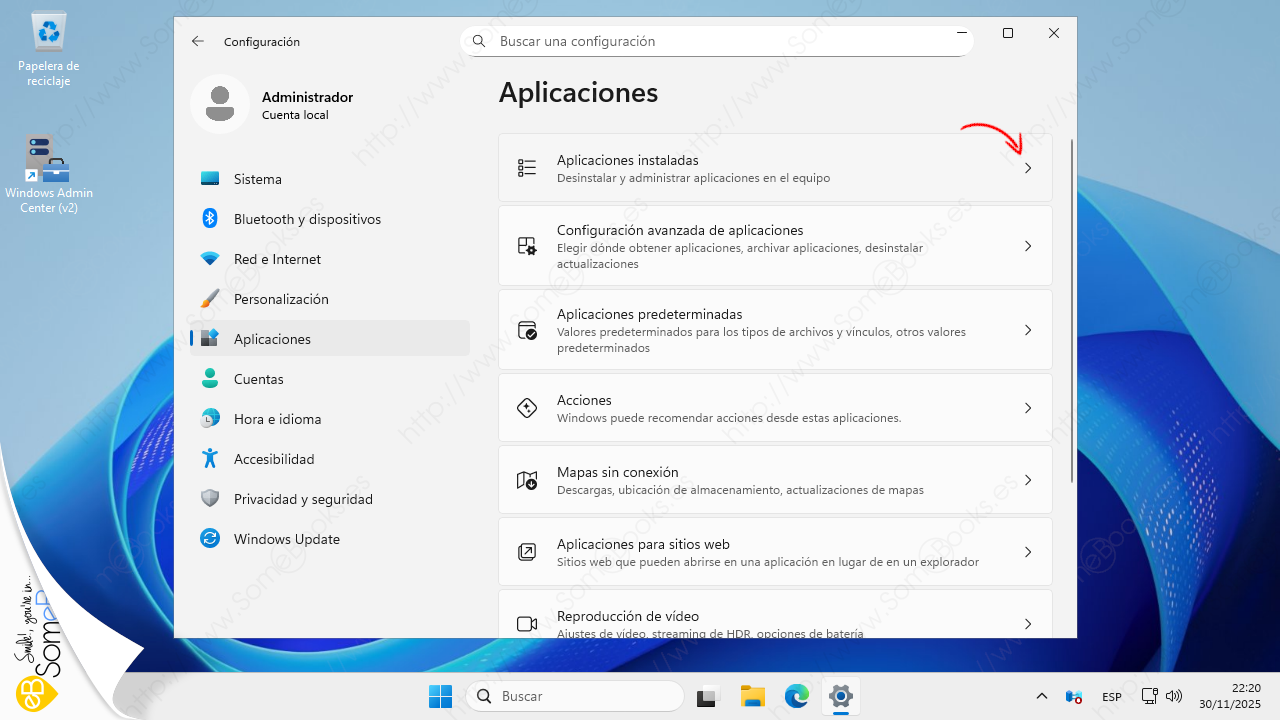The height and width of the screenshot is (720, 1280).
Task: Open File Explorer from the taskbar
Action: pyautogui.click(x=752, y=696)
